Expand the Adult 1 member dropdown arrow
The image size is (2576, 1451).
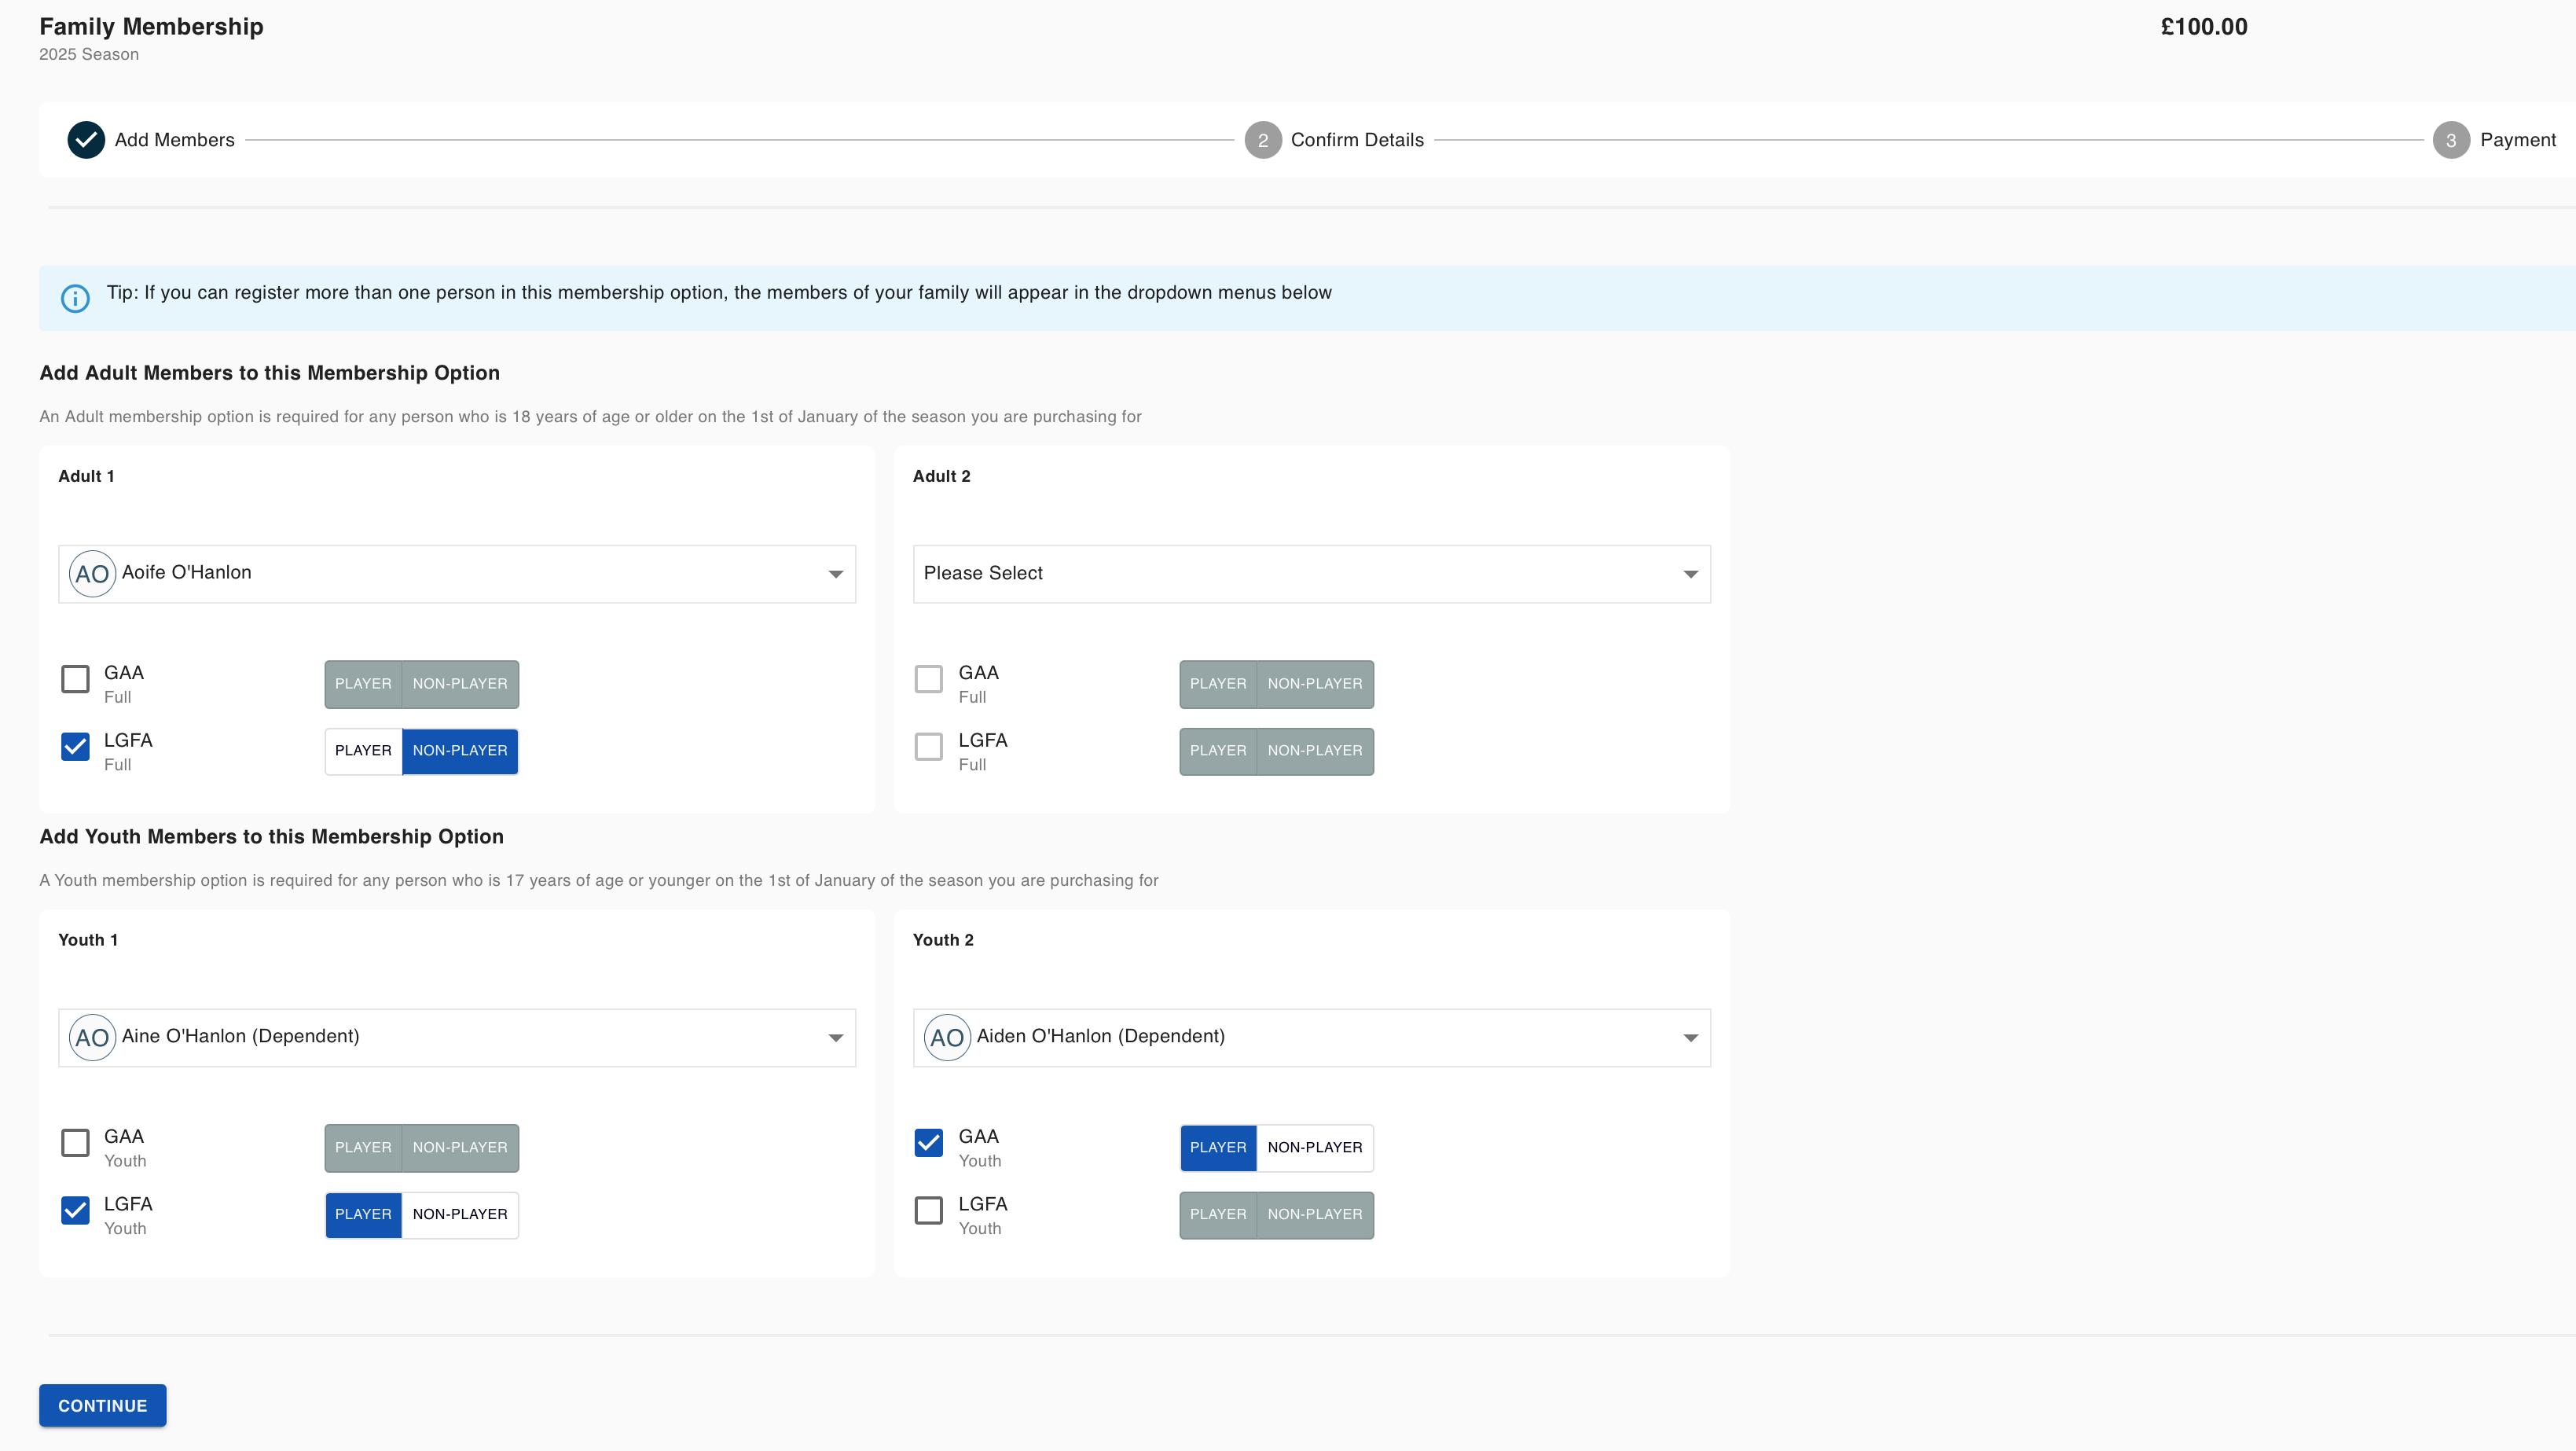pos(835,574)
